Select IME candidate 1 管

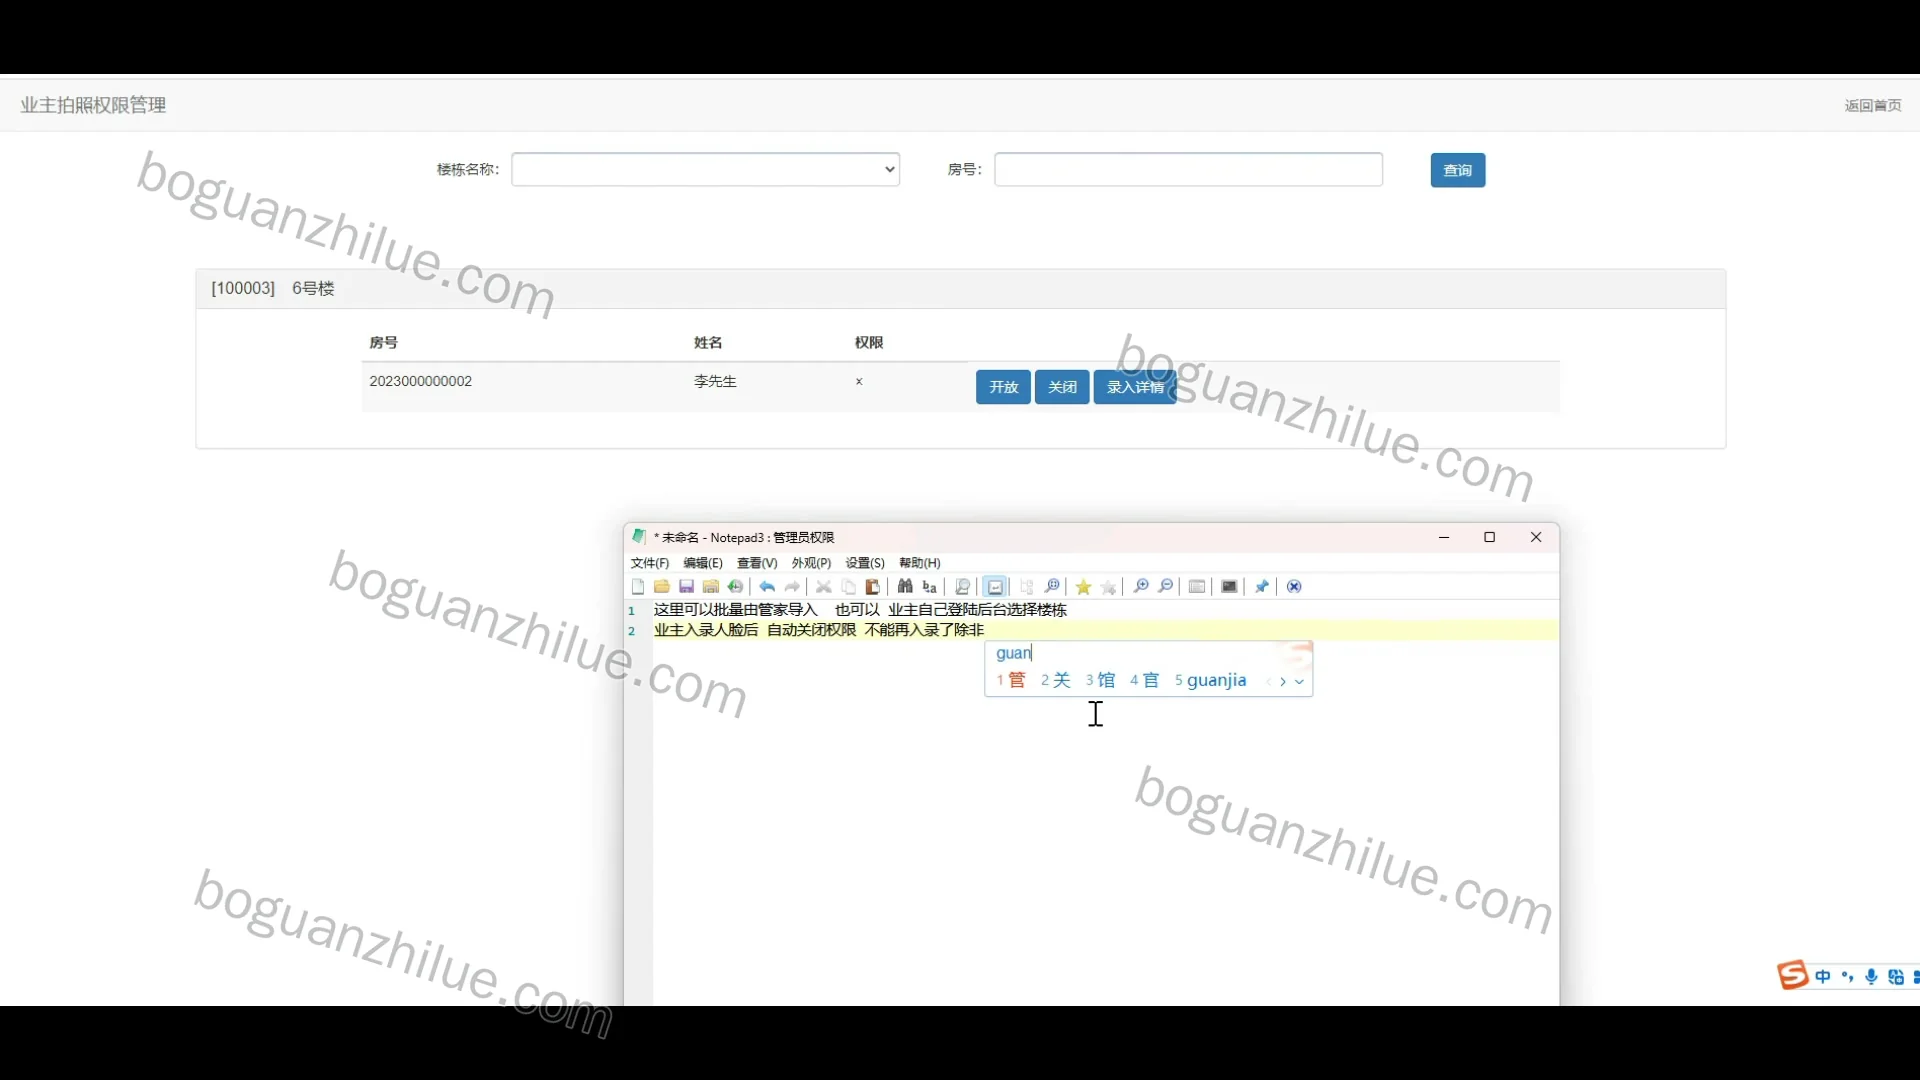(x=1011, y=681)
